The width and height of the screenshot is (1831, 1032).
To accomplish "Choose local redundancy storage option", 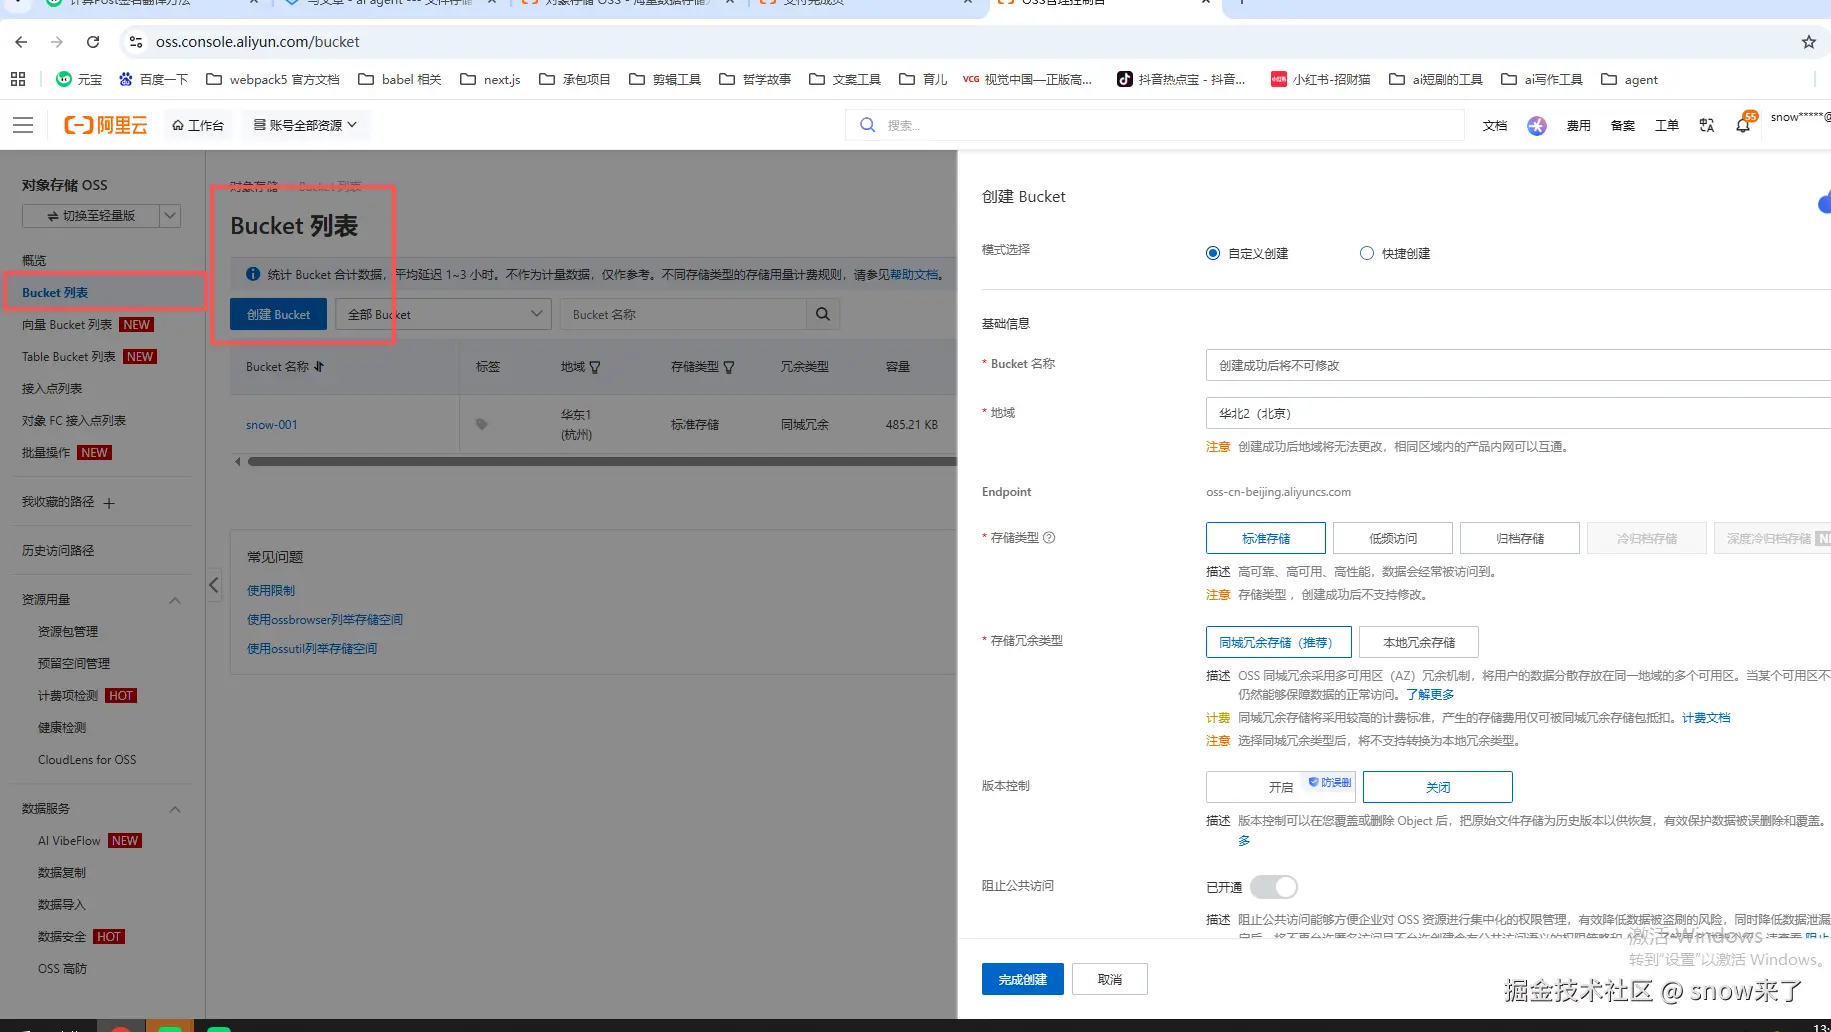I will coord(1419,642).
